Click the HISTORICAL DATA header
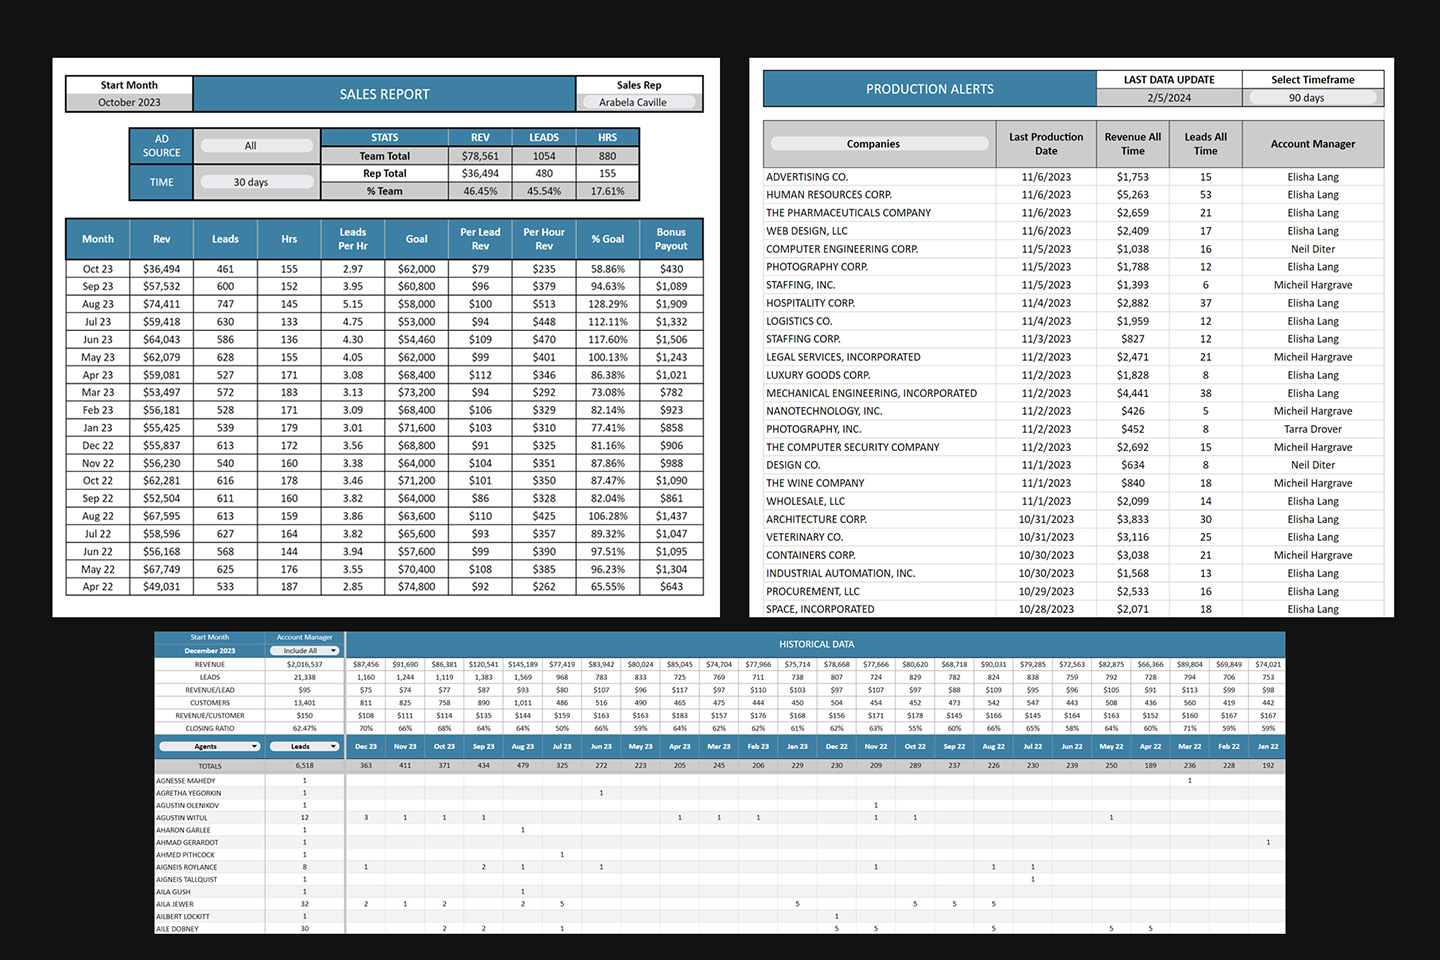 [x=816, y=645]
